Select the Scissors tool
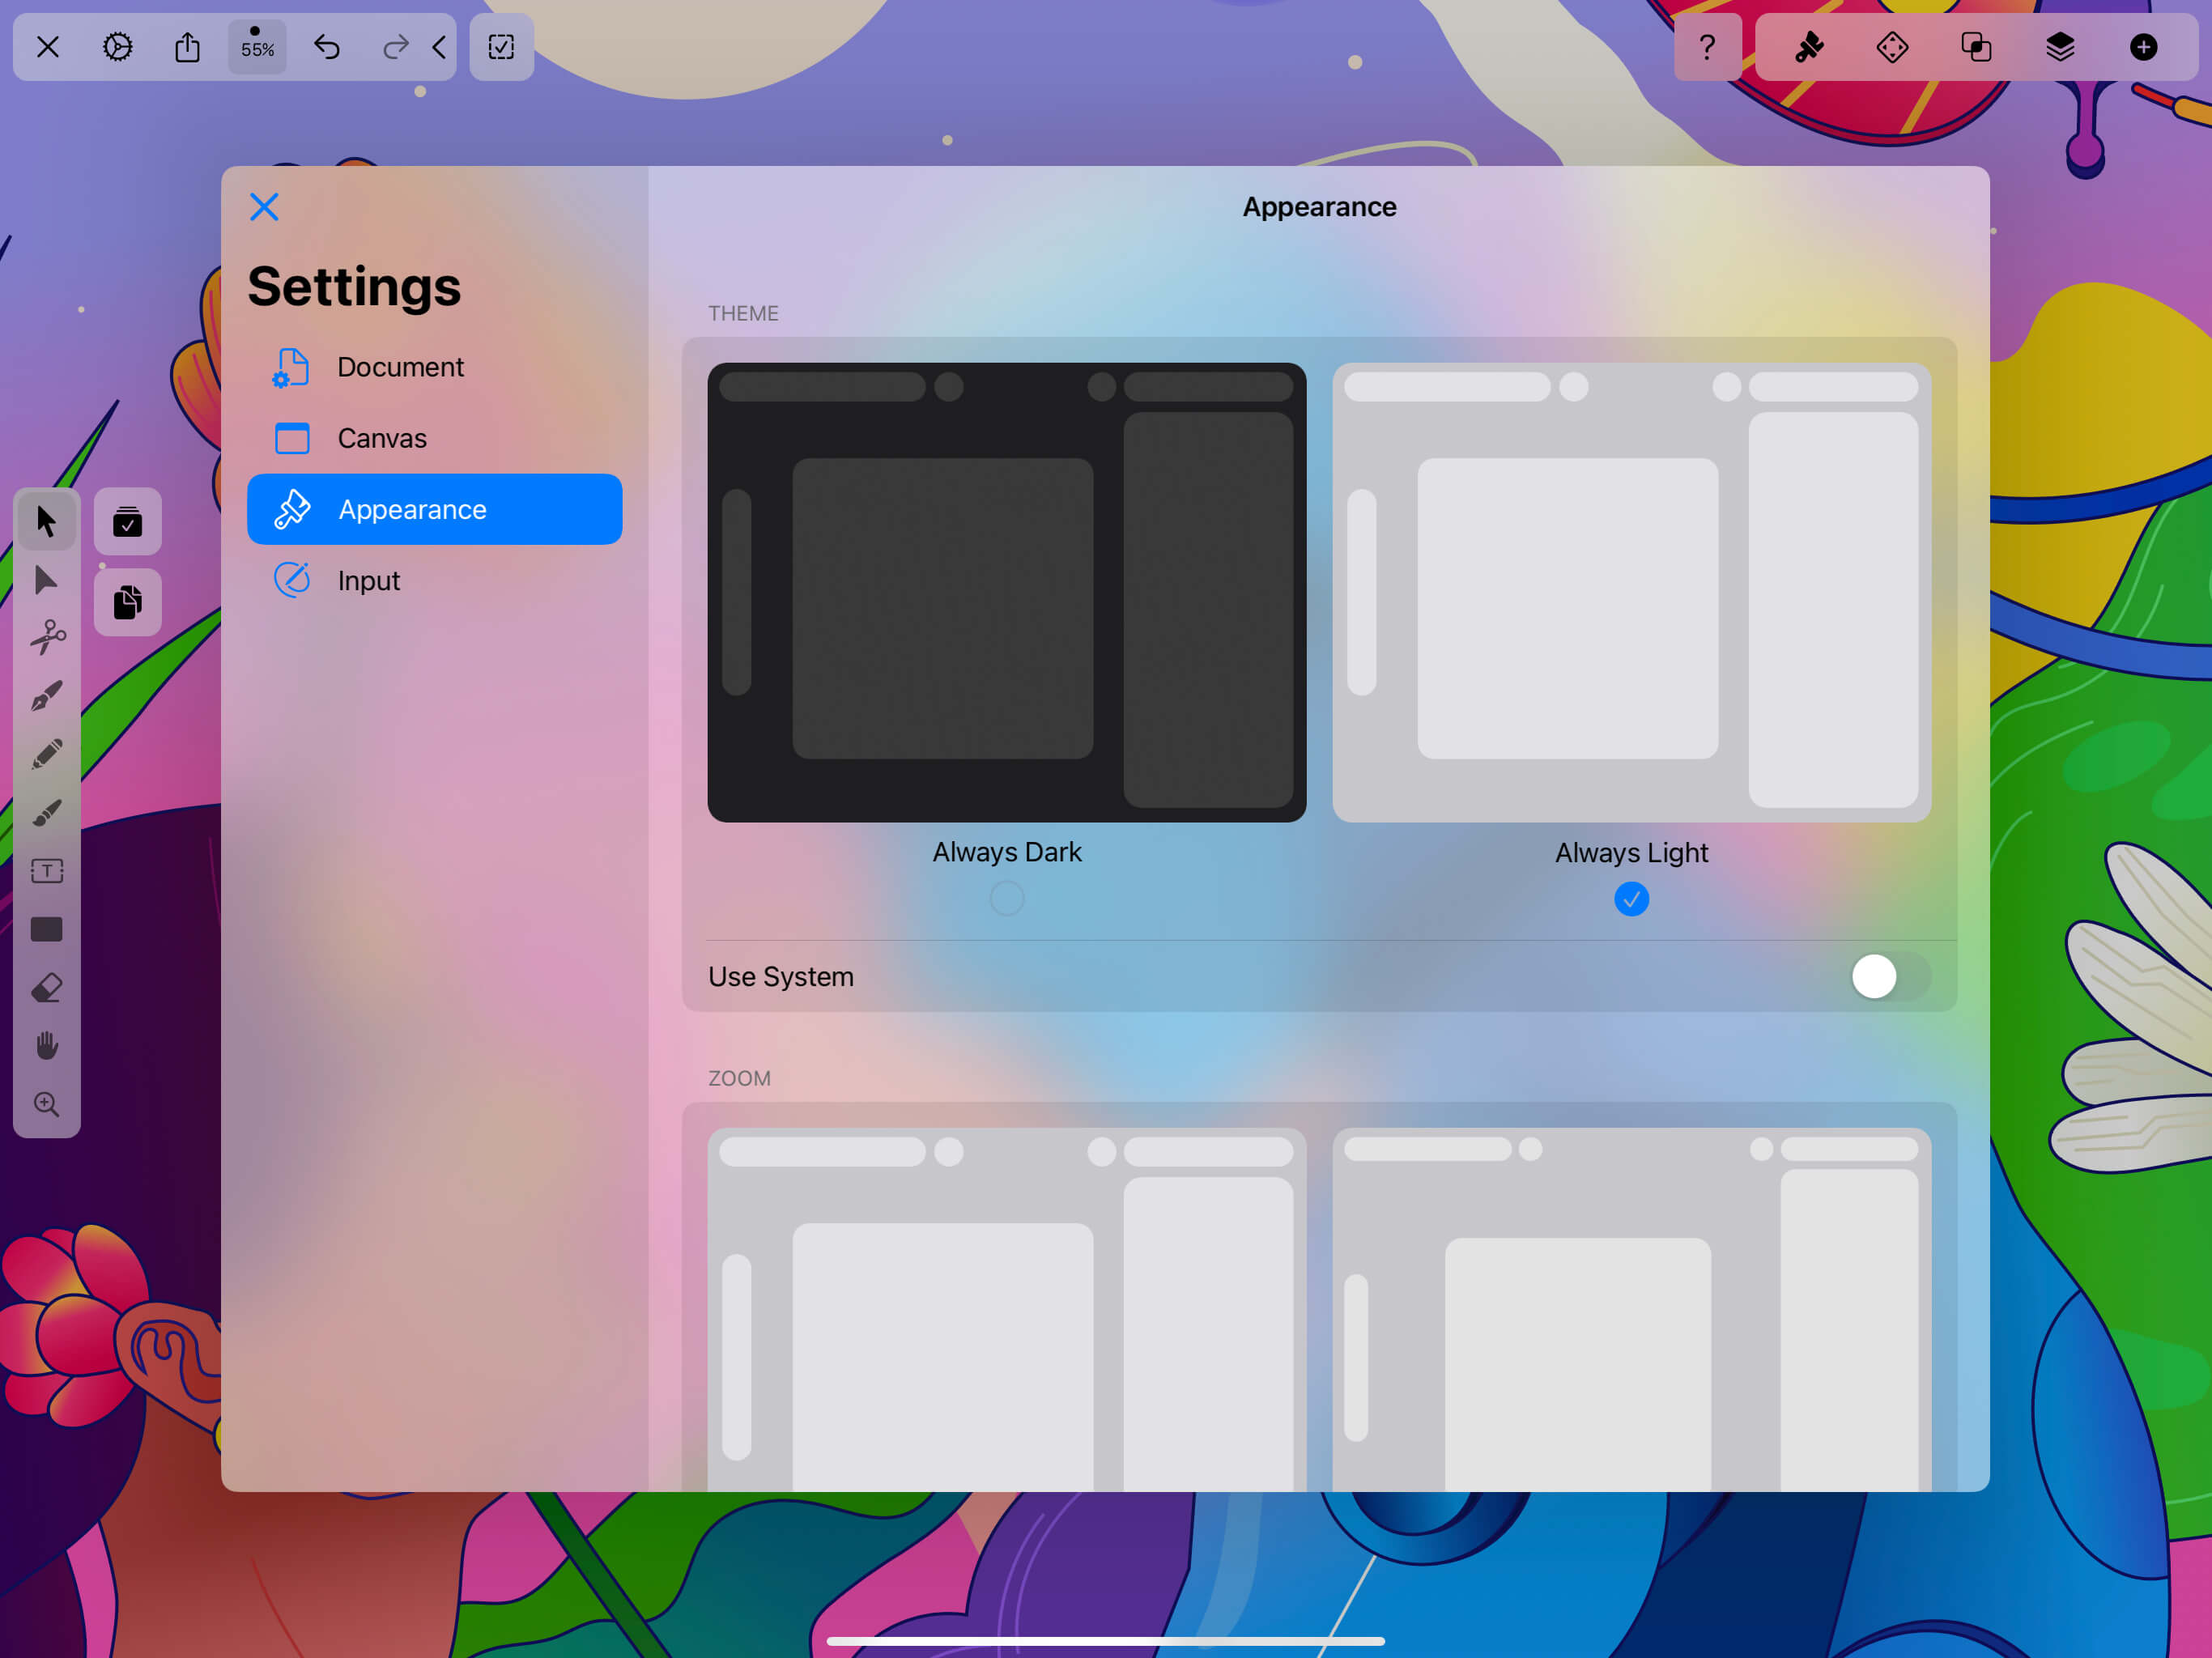 point(46,637)
